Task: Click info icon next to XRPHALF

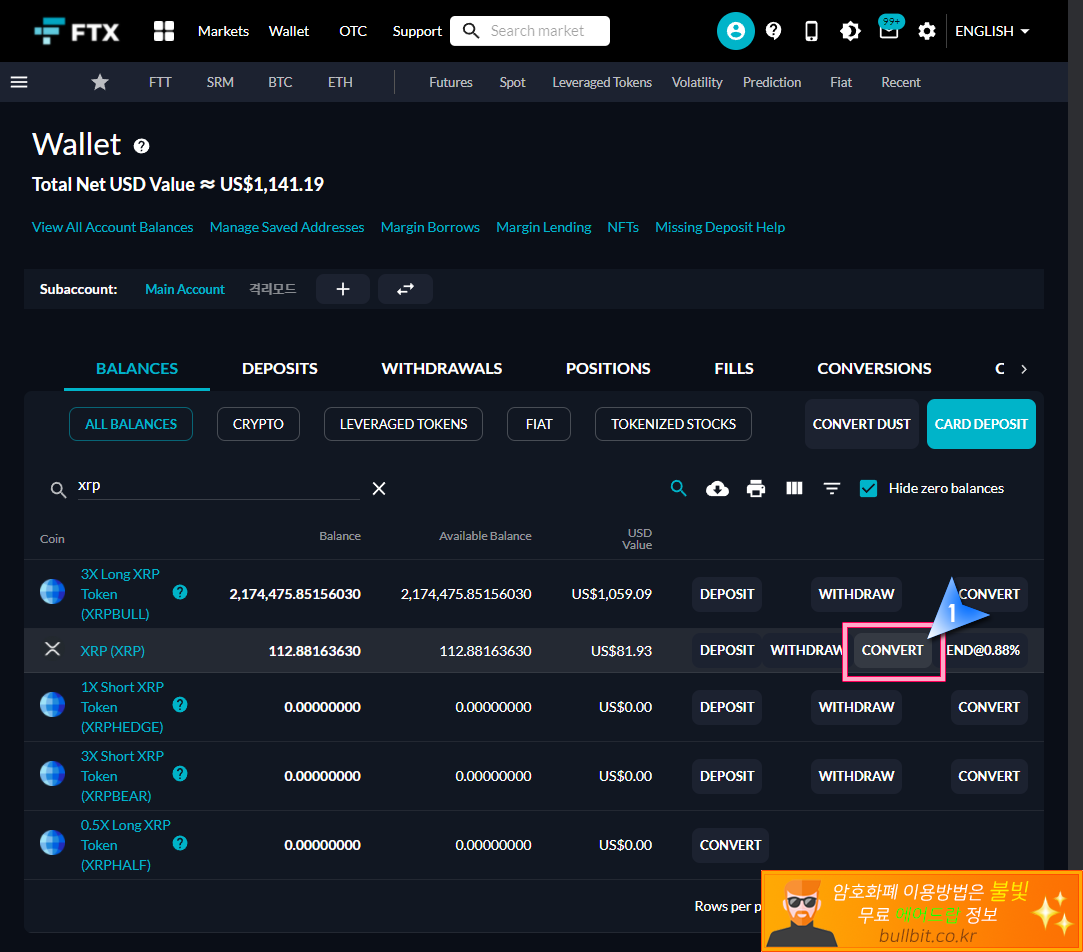Action: (x=180, y=843)
